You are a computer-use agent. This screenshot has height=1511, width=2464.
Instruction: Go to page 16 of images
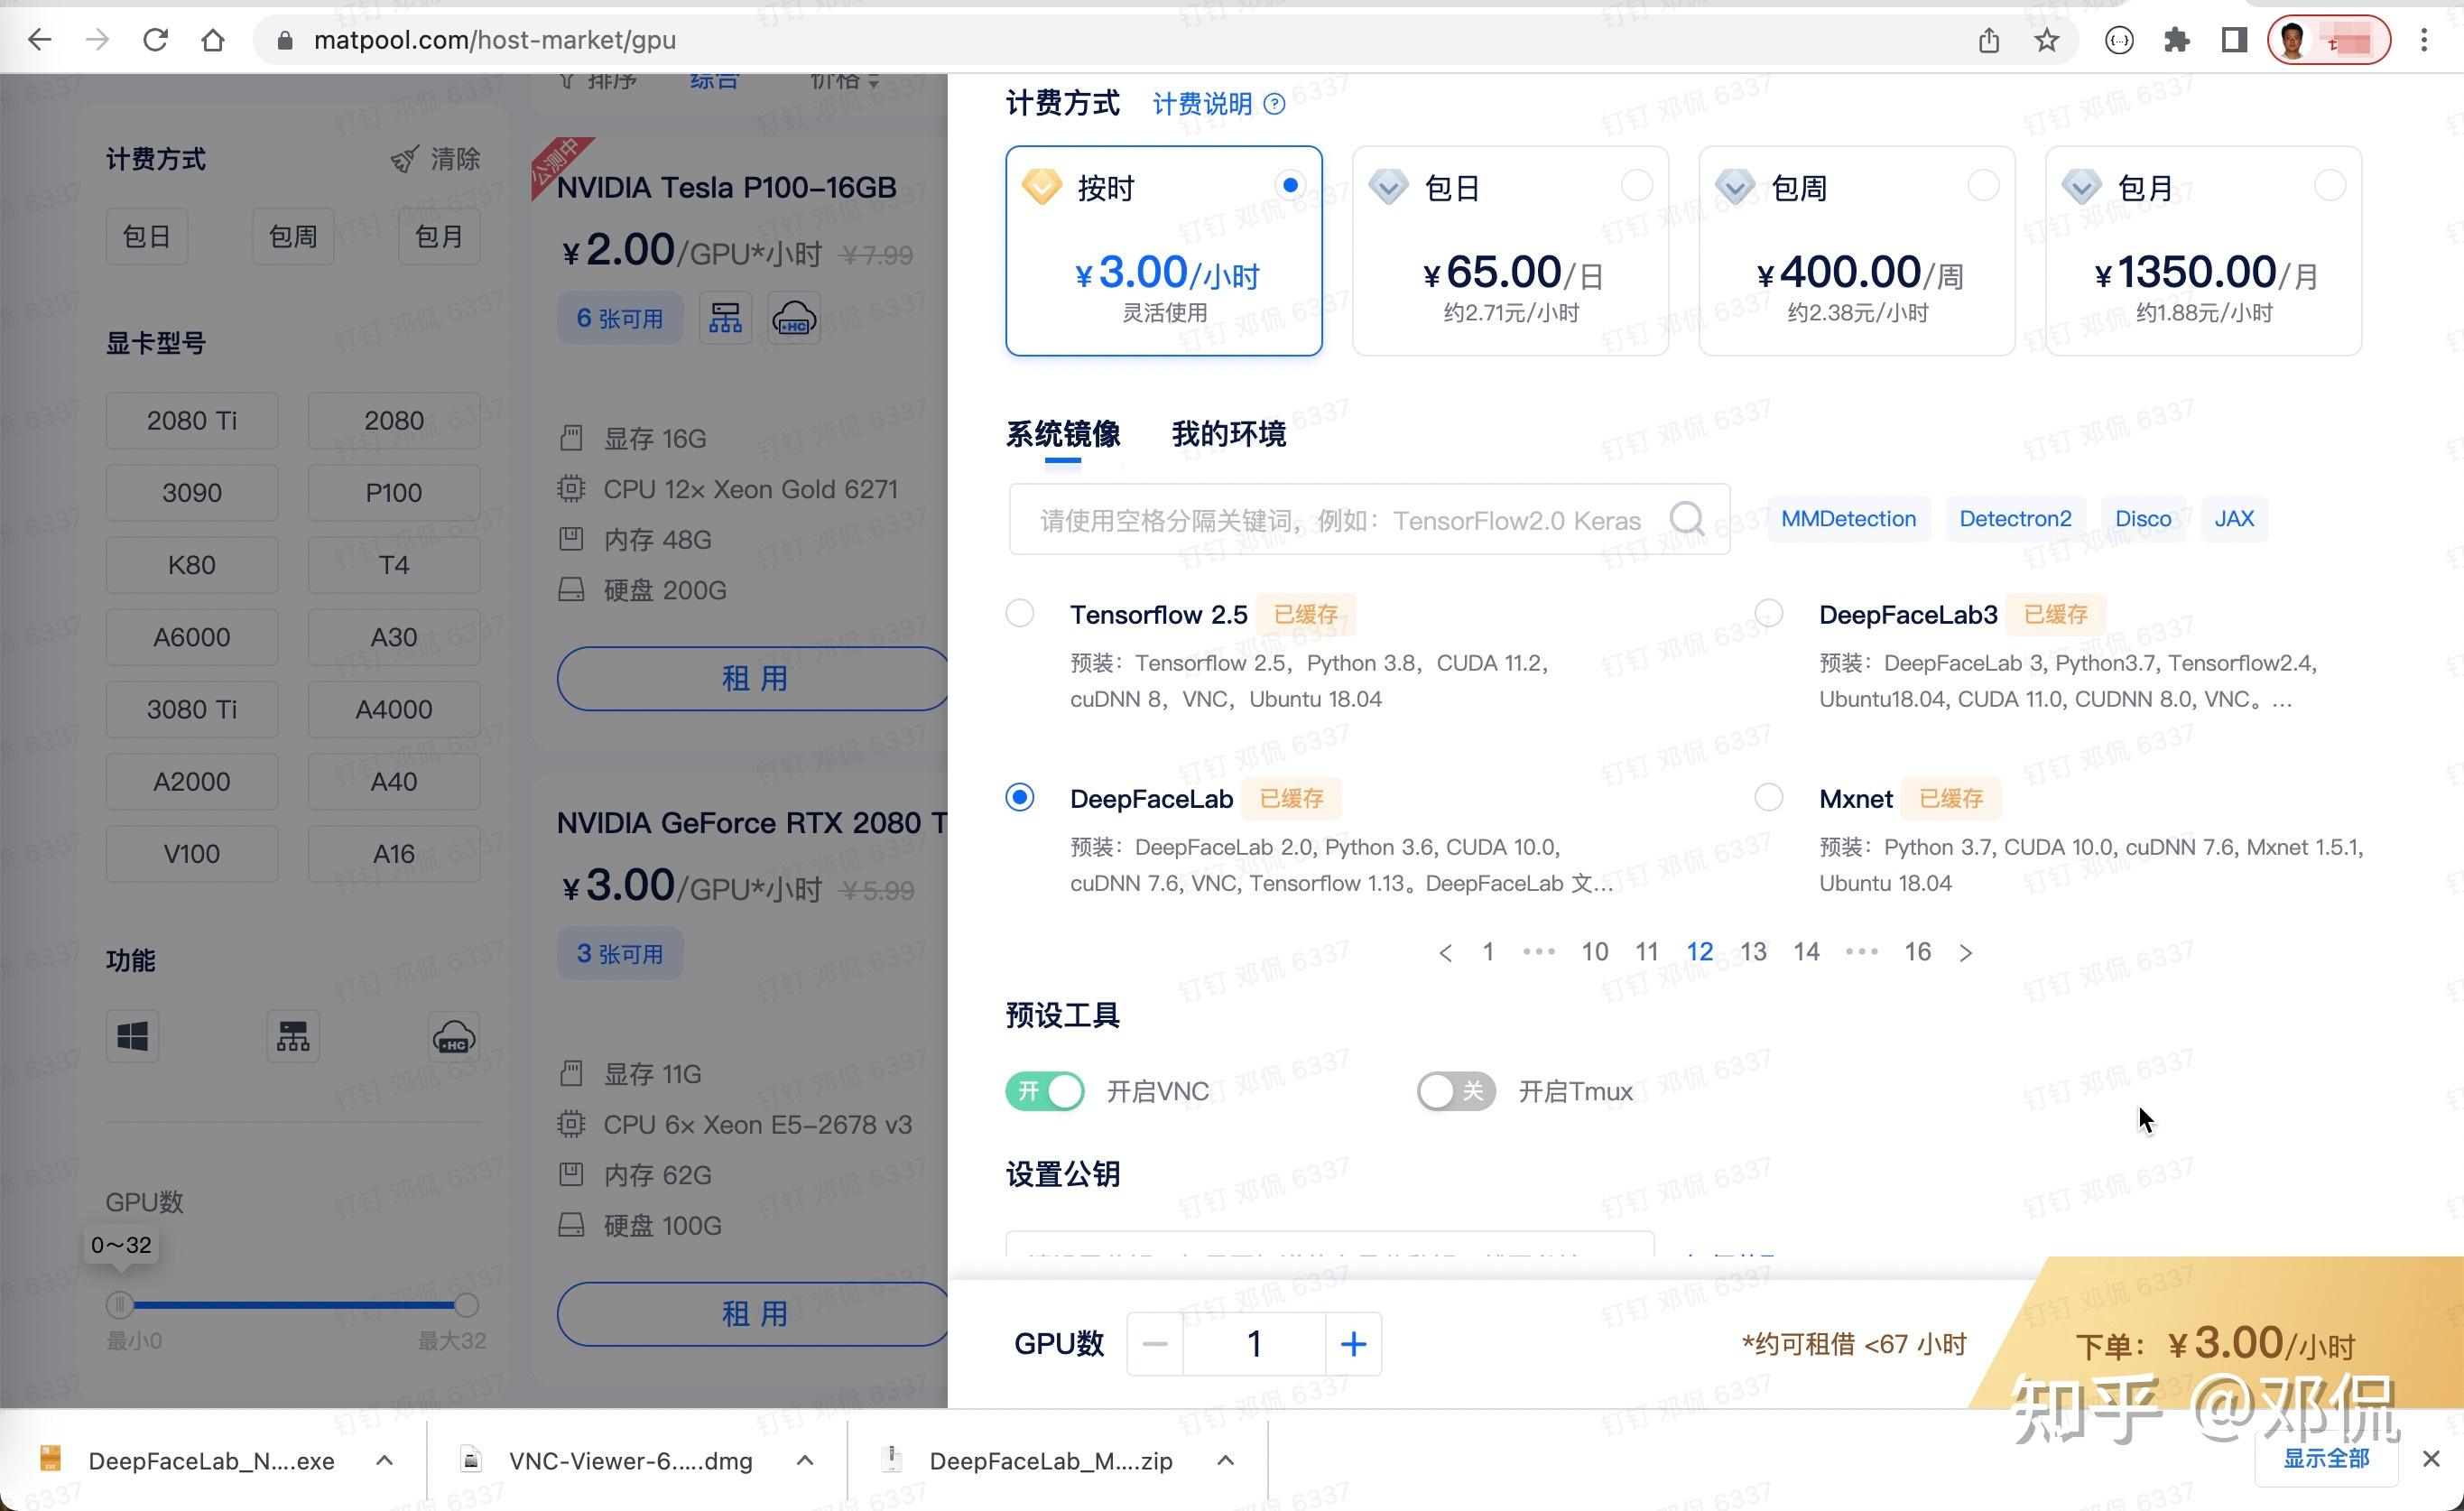click(x=1918, y=952)
